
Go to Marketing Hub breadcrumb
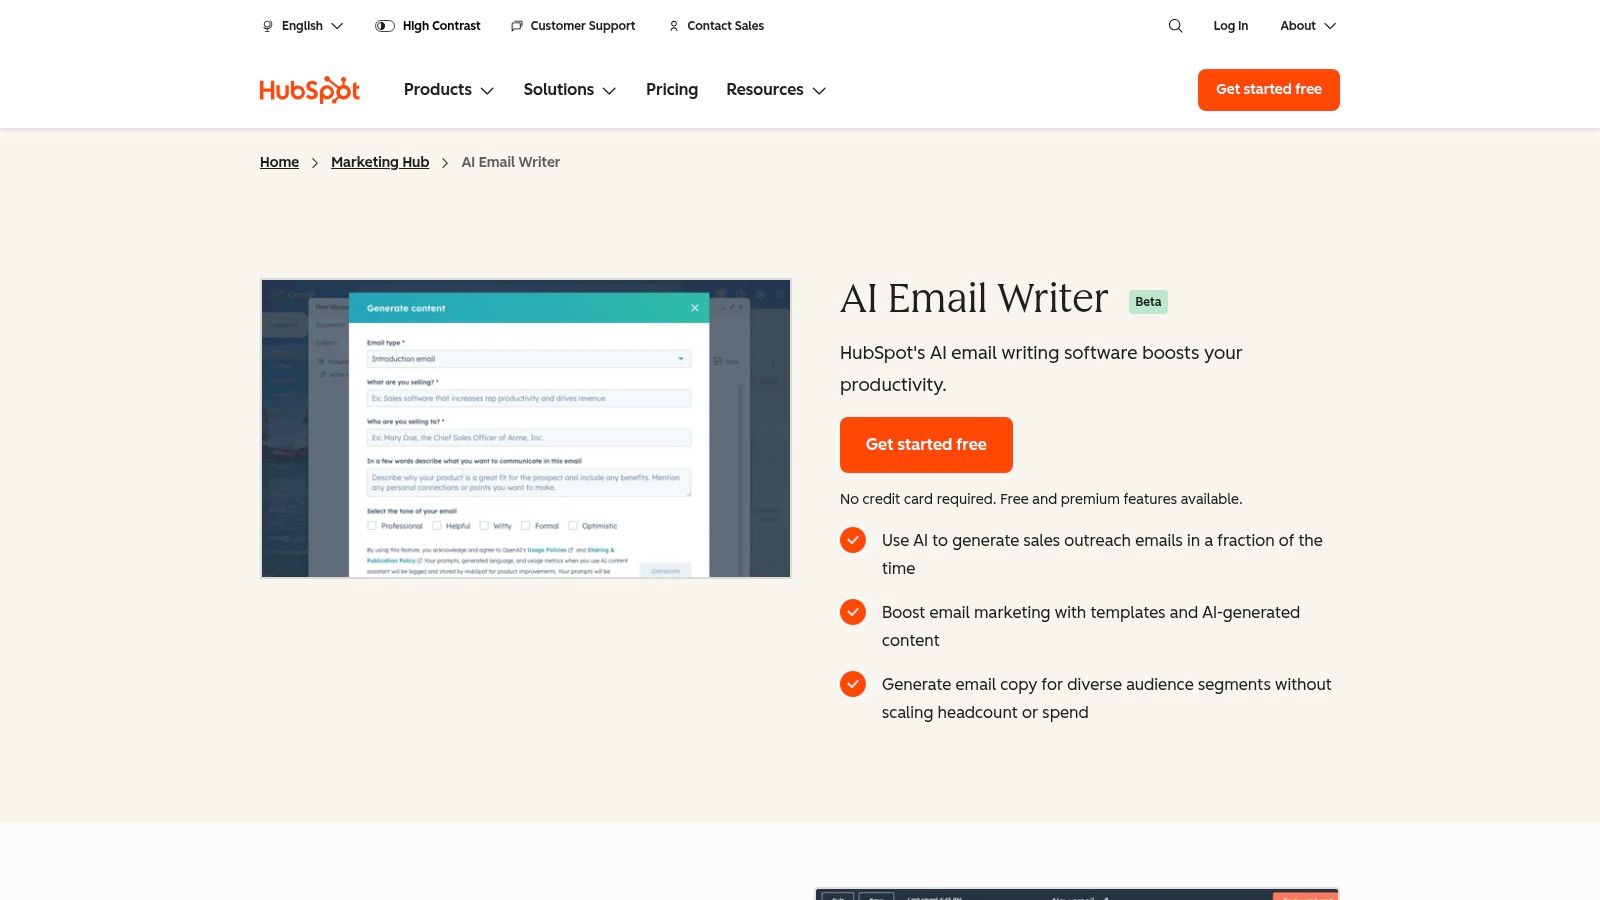tap(380, 162)
